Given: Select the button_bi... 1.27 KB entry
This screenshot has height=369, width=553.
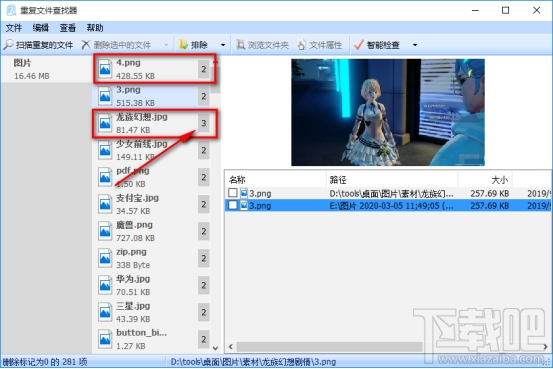Looking at the screenshot, I should pyautogui.click(x=152, y=339).
